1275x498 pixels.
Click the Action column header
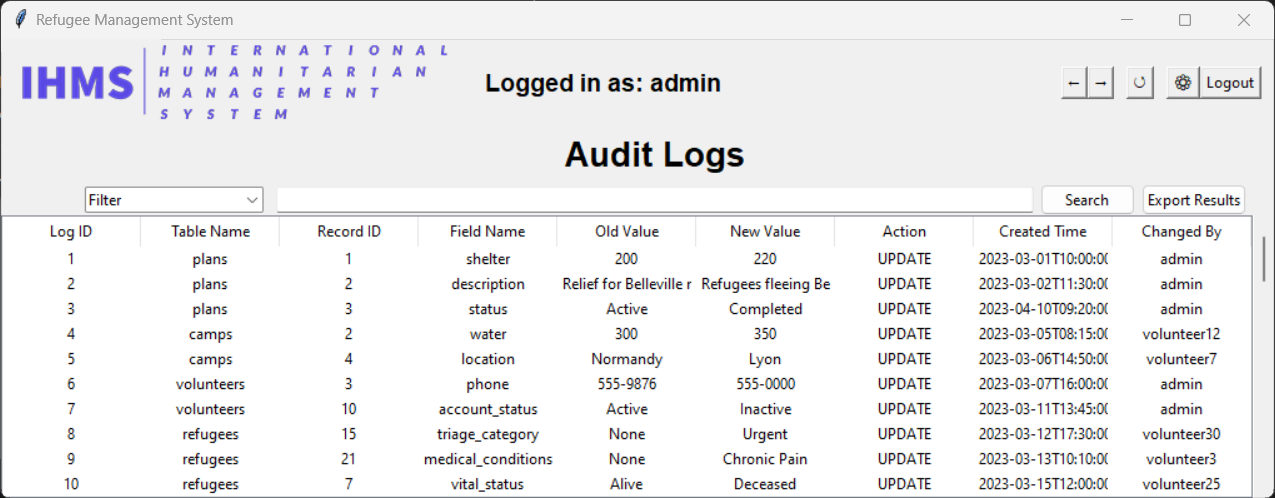pos(904,231)
